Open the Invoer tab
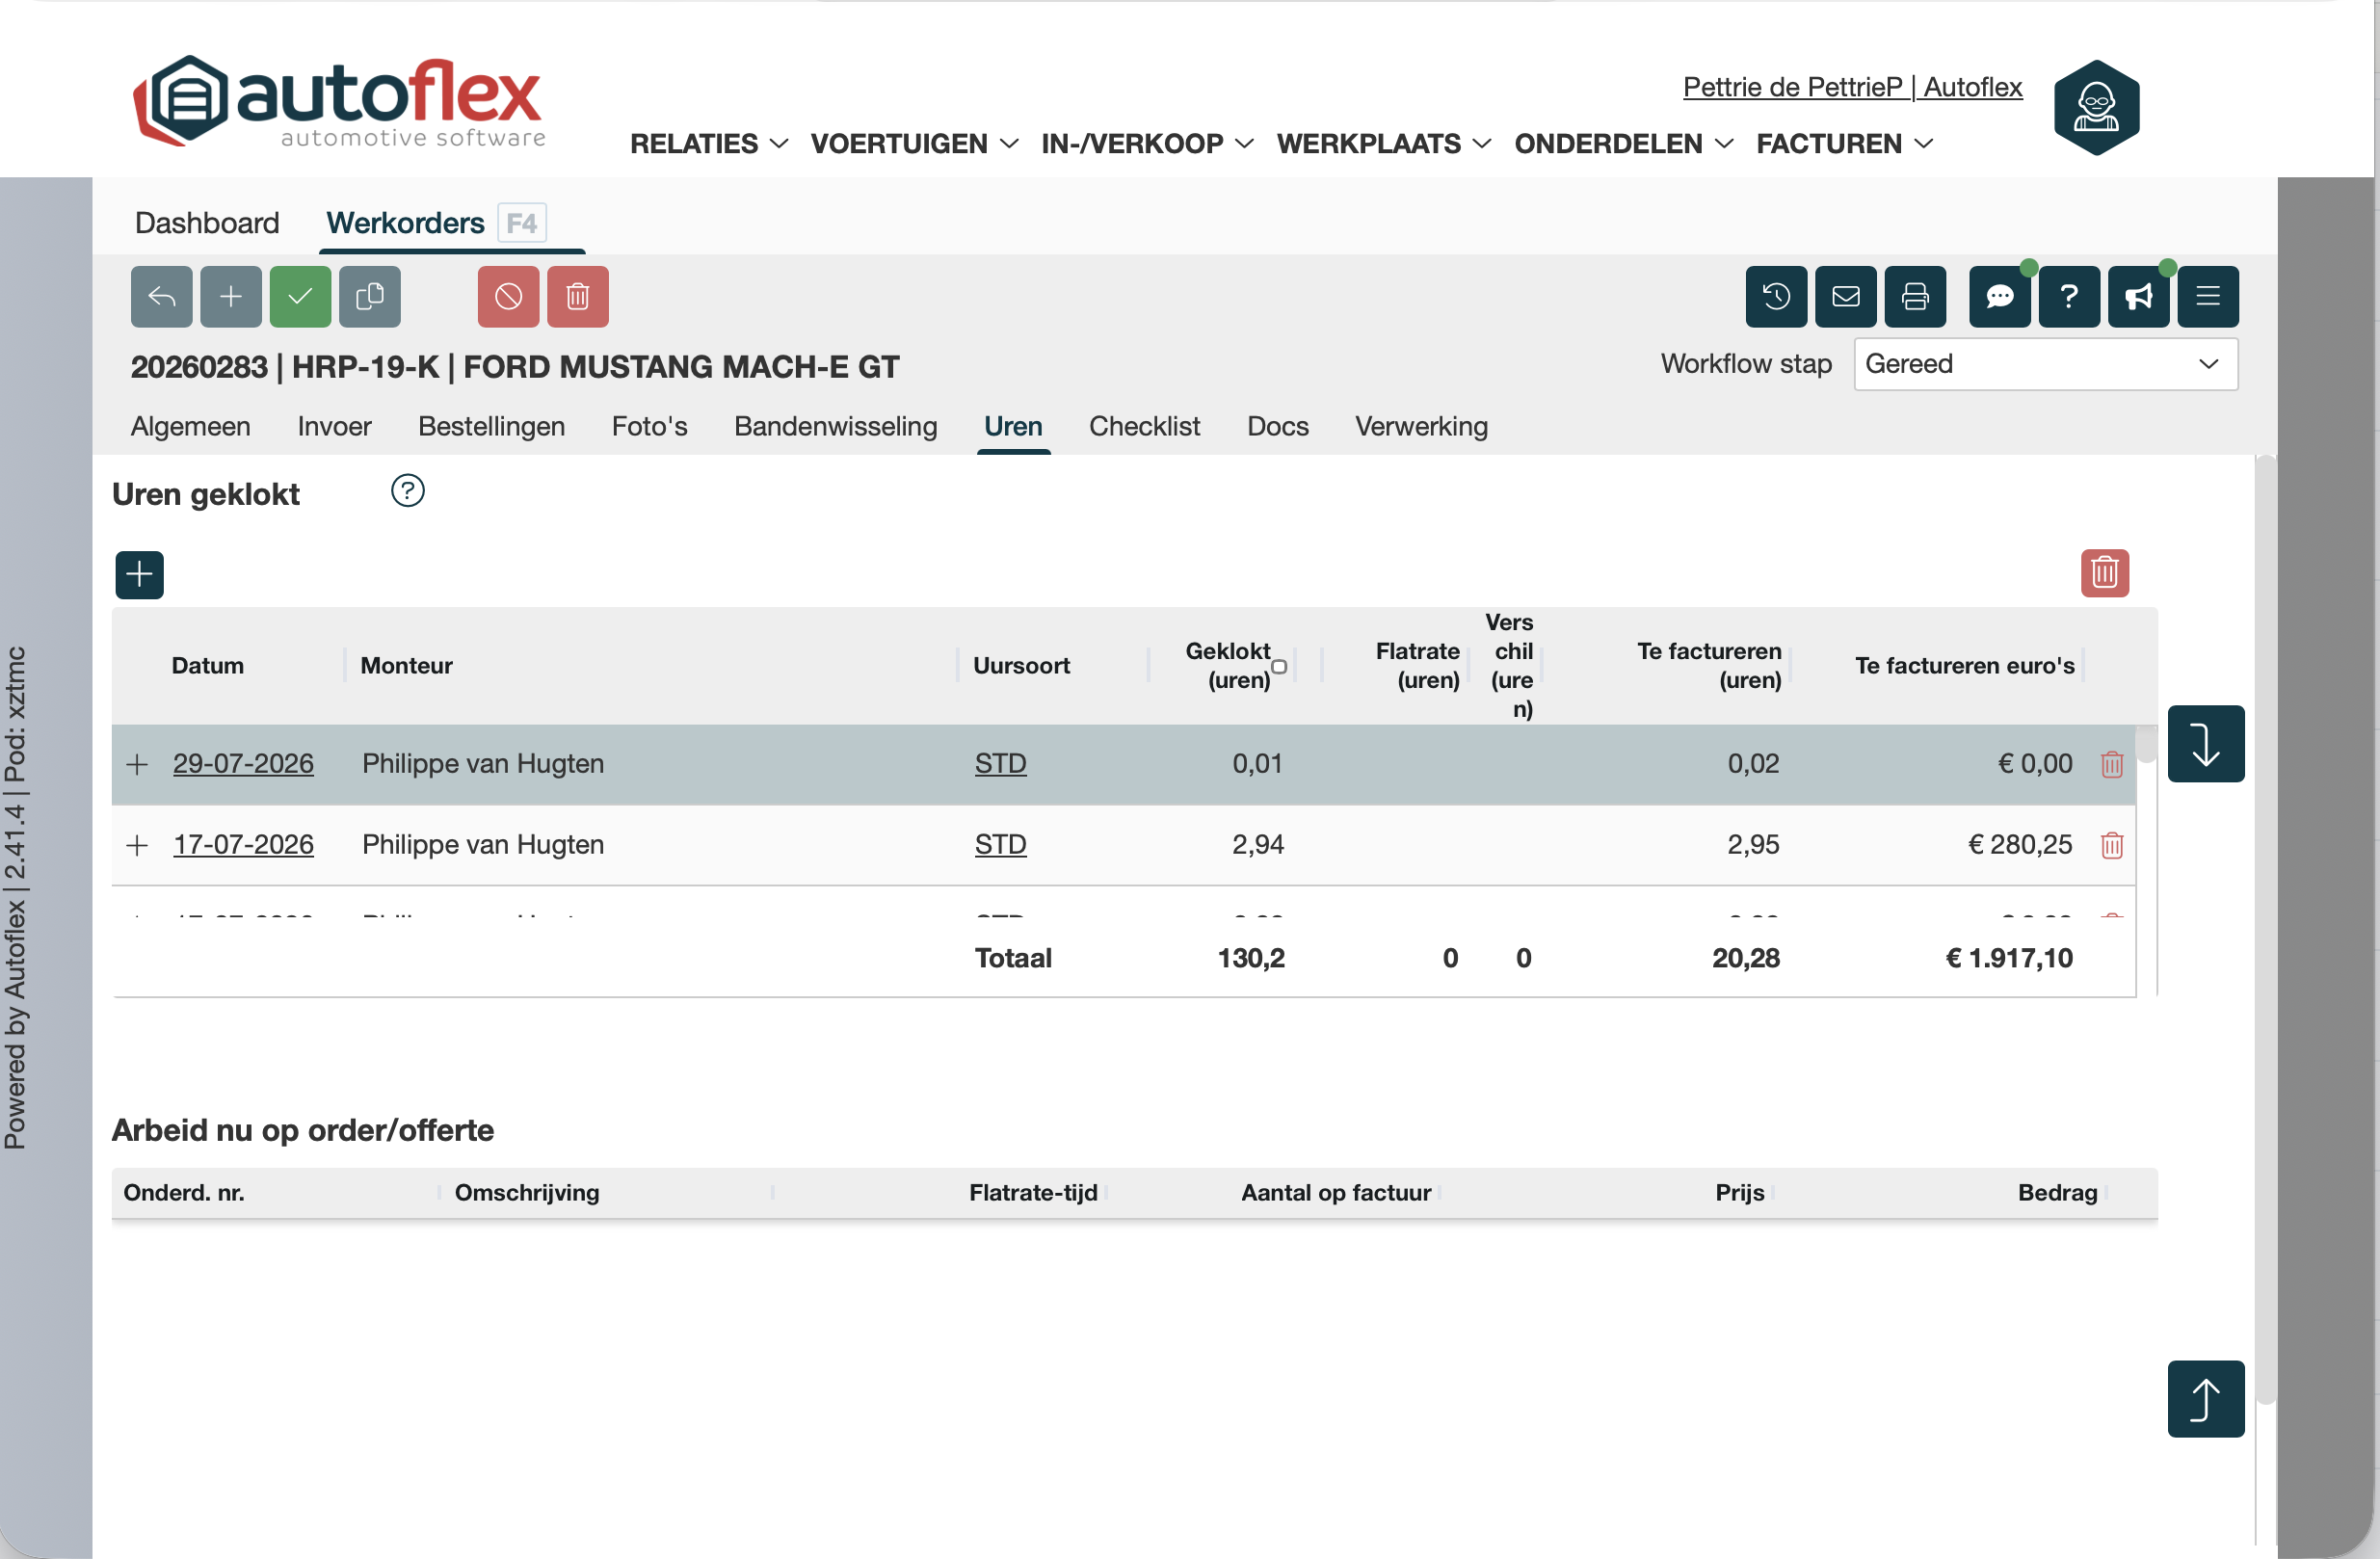Image resolution: width=2380 pixels, height=1559 pixels. pyautogui.click(x=334, y=426)
